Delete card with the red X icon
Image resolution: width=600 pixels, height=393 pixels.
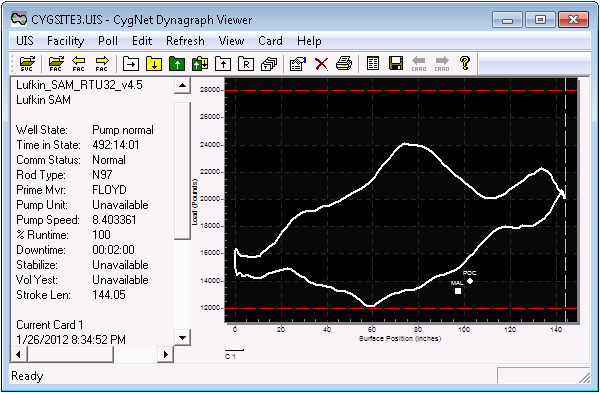[321, 64]
